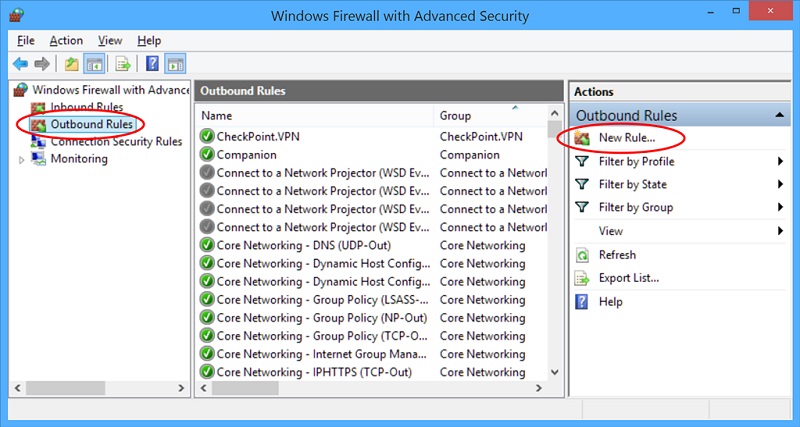Click Refresh in the Actions pane
800x427 pixels.
click(x=617, y=255)
